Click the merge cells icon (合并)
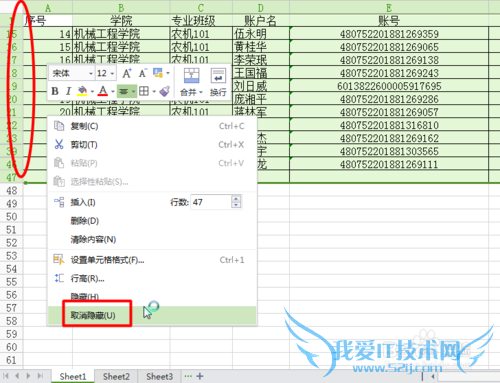This screenshot has width=500, height=383. [191, 76]
